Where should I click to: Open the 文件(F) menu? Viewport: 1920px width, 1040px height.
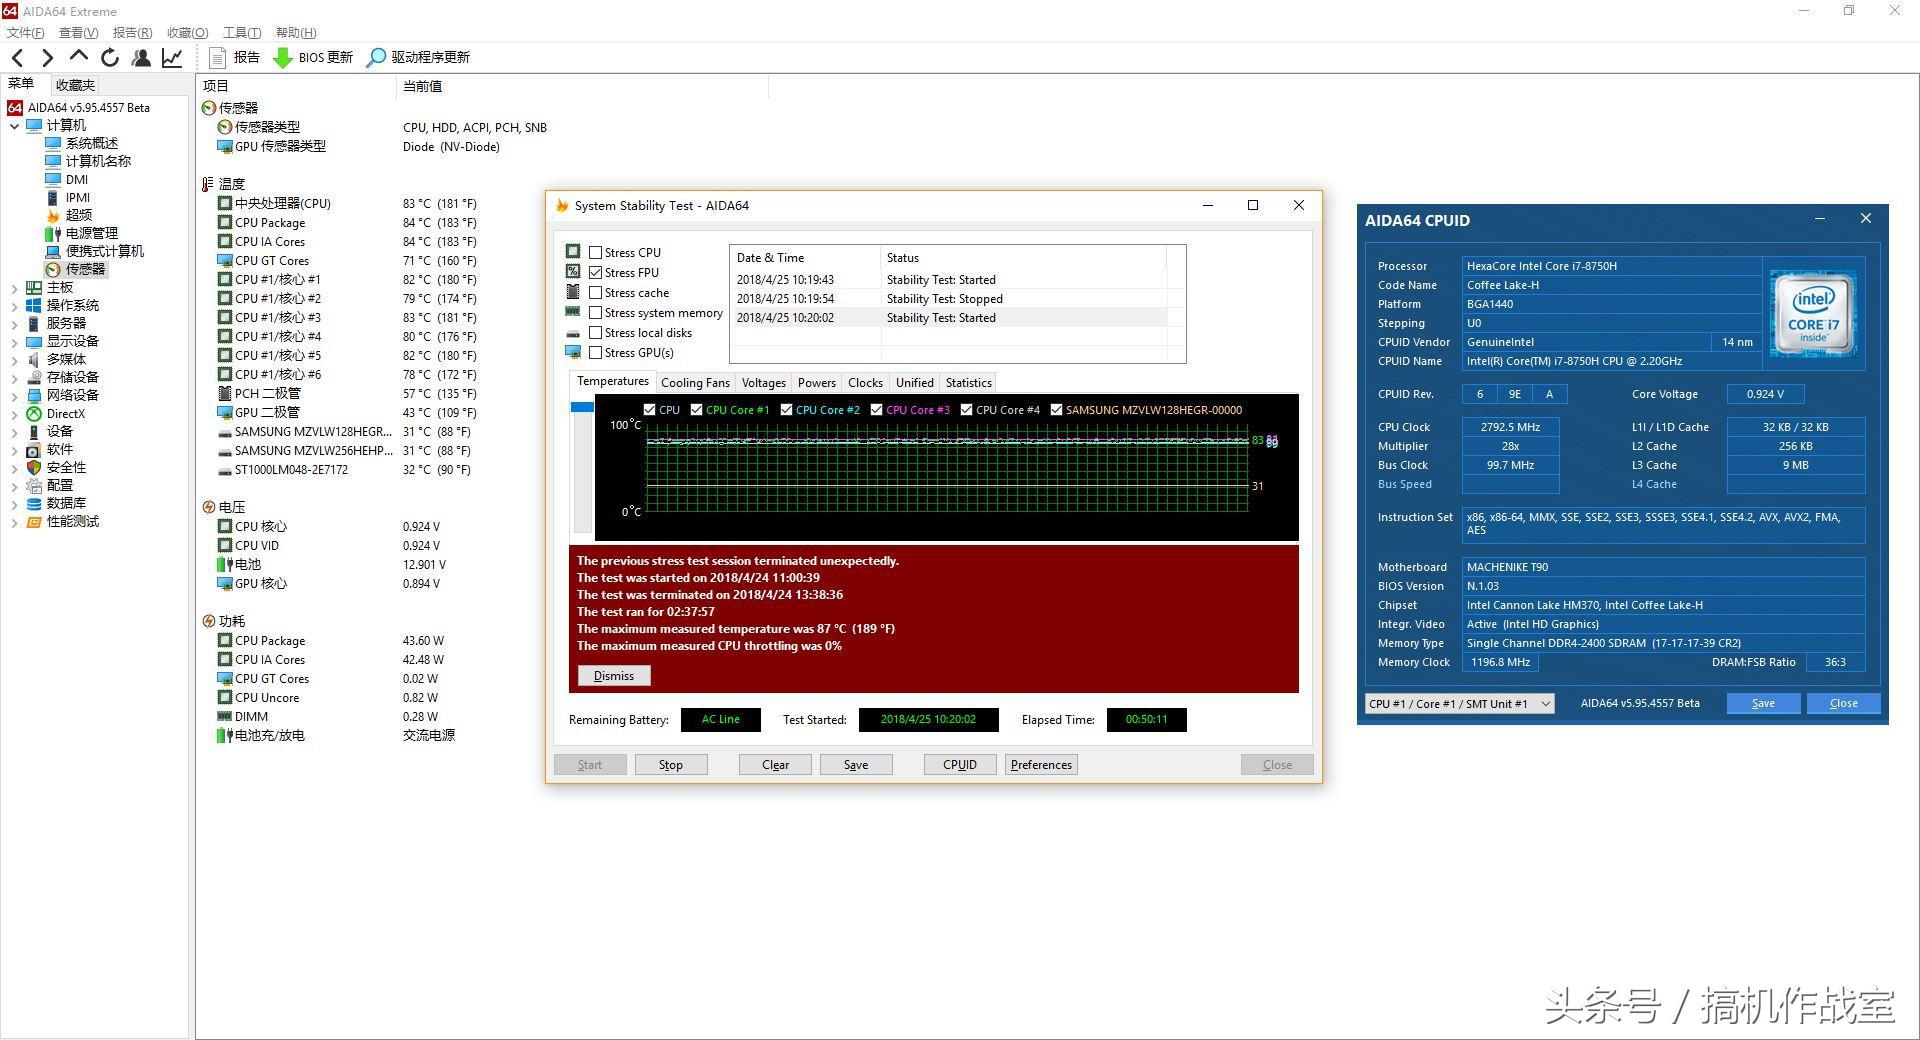point(25,33)
